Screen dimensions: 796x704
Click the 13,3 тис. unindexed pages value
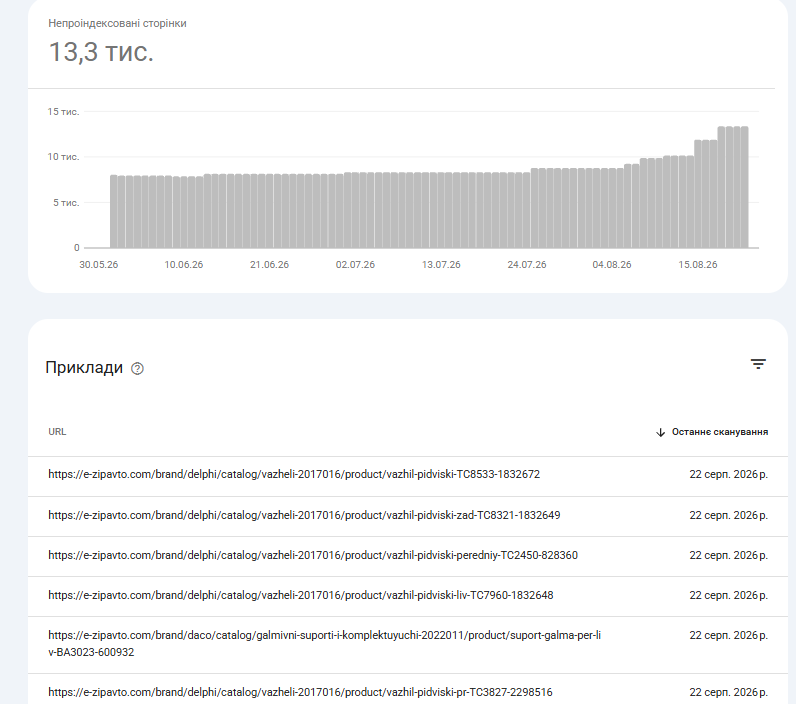click(x=101, y=52)
